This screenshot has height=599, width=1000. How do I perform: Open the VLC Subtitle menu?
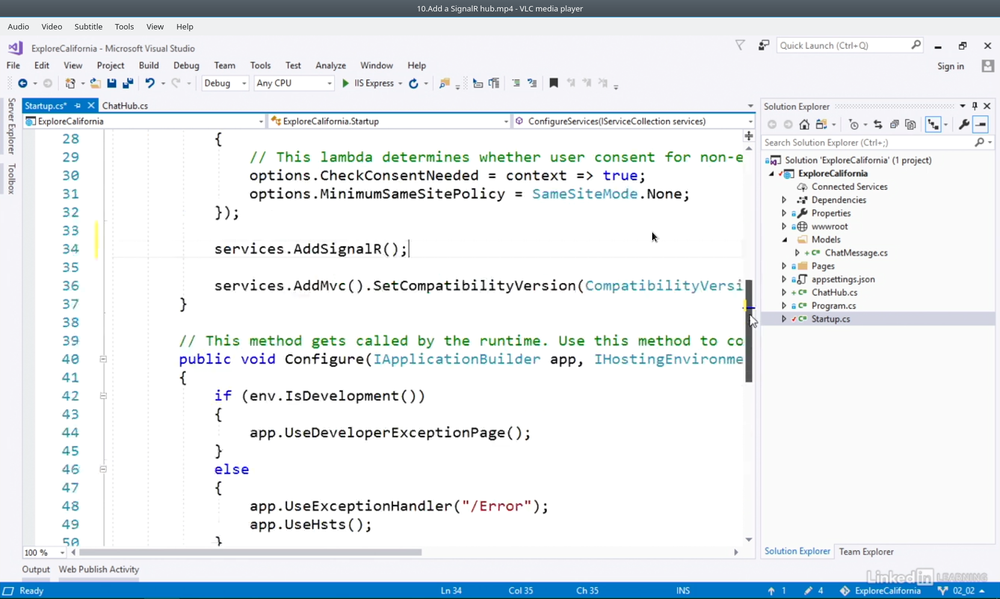pos(88,27)
